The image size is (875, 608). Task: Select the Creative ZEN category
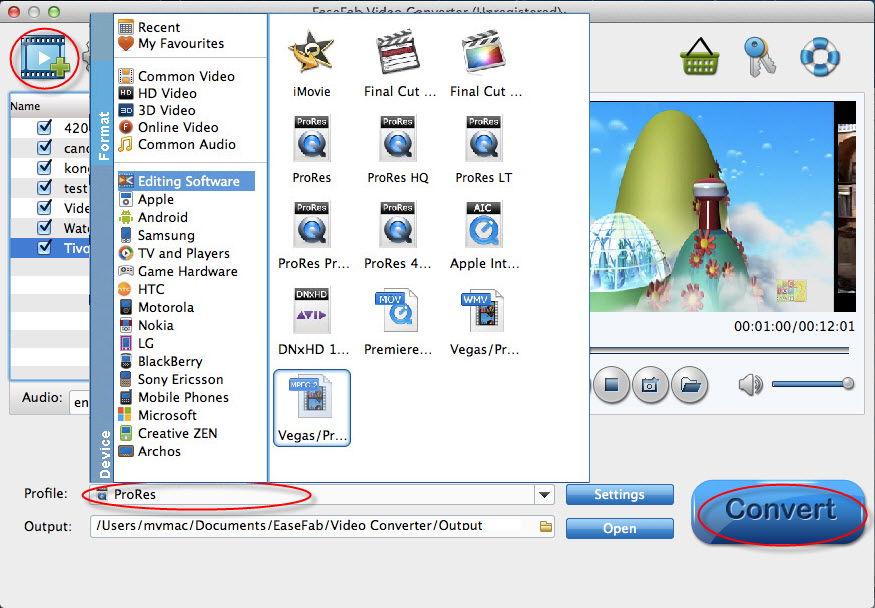167,433
